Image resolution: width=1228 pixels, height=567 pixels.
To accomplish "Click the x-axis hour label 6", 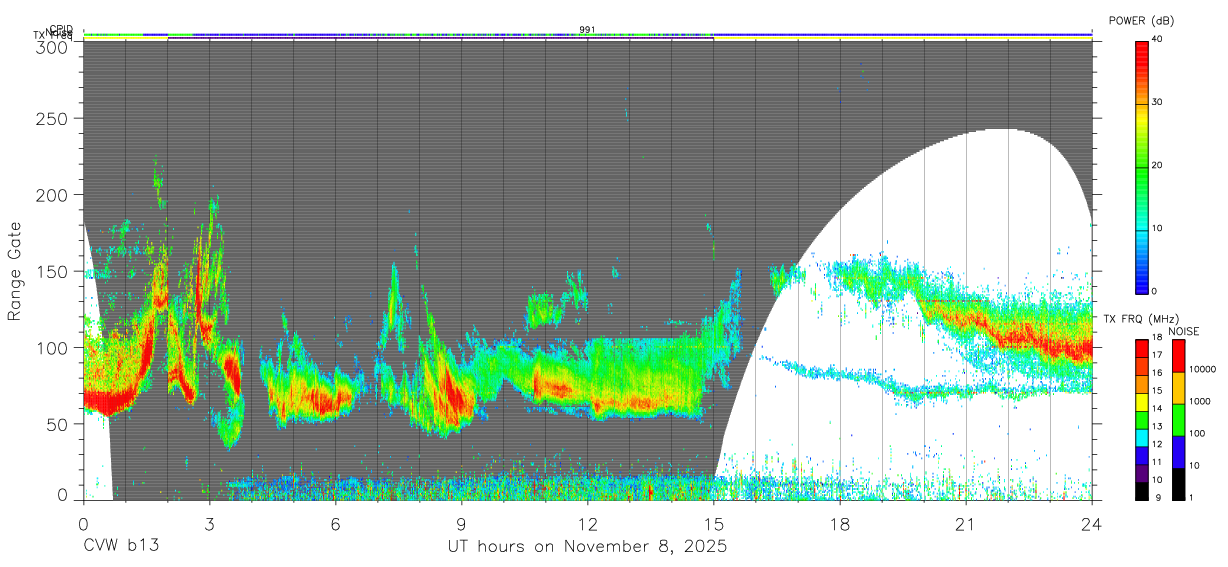I will pyautogui.click(x=335, y=523).
